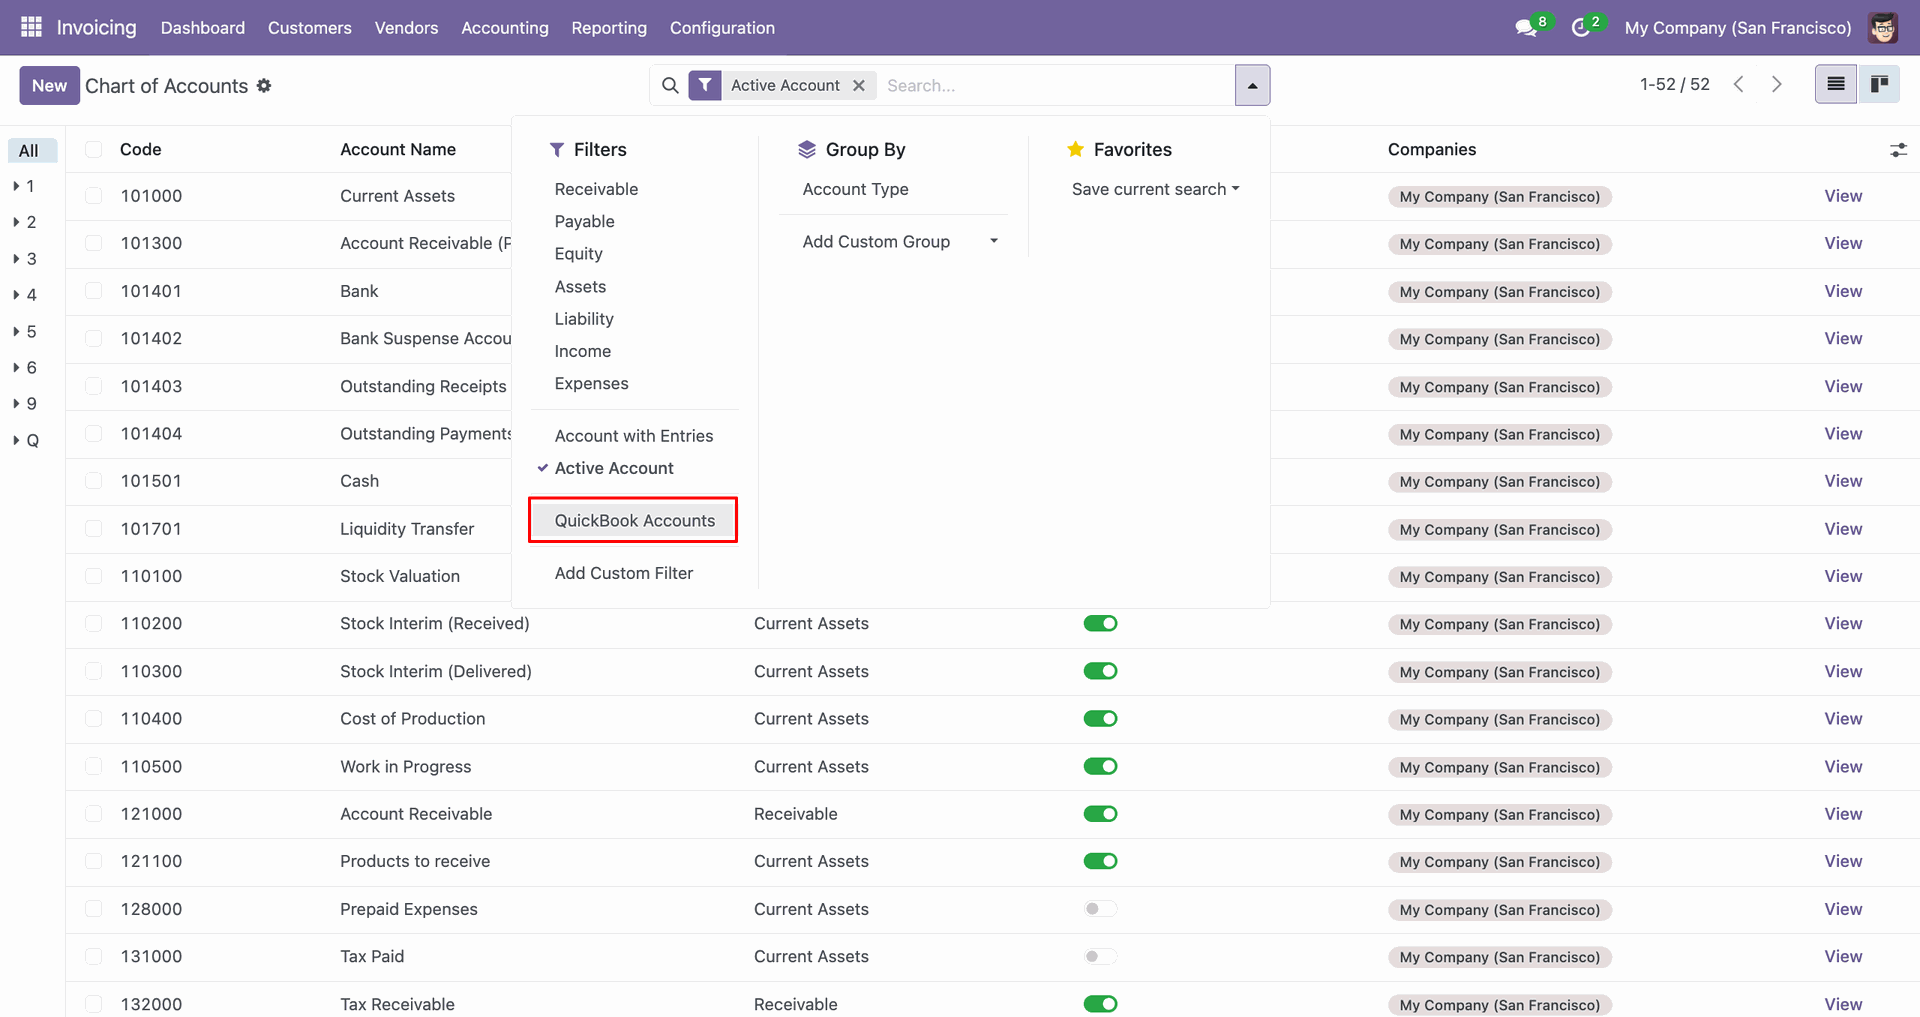Enable the toggle for Prepaid Expenses
1920x1017 pixels.
tap(1100, 909)
